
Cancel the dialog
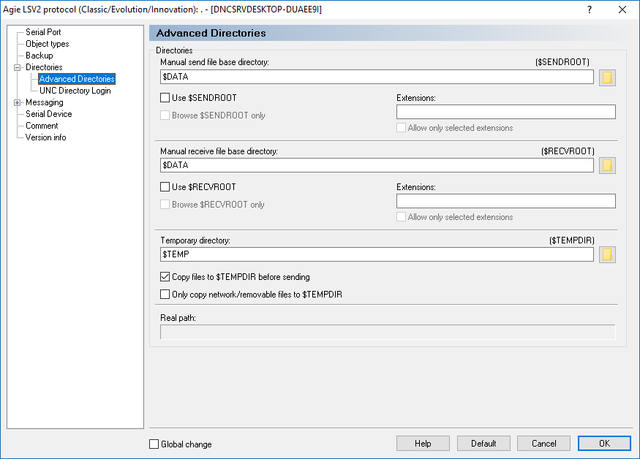click(x=544, y=443)
